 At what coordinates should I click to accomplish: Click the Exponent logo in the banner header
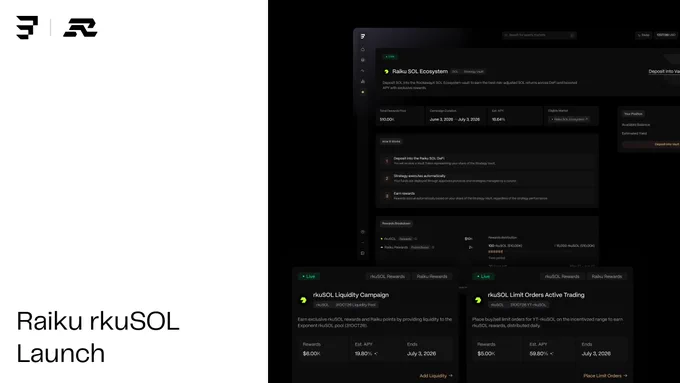coord(27,28)
